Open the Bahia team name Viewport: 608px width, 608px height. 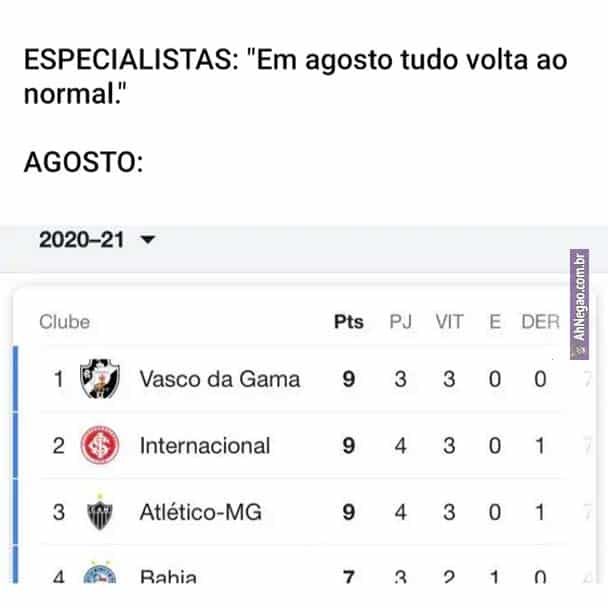168,576
